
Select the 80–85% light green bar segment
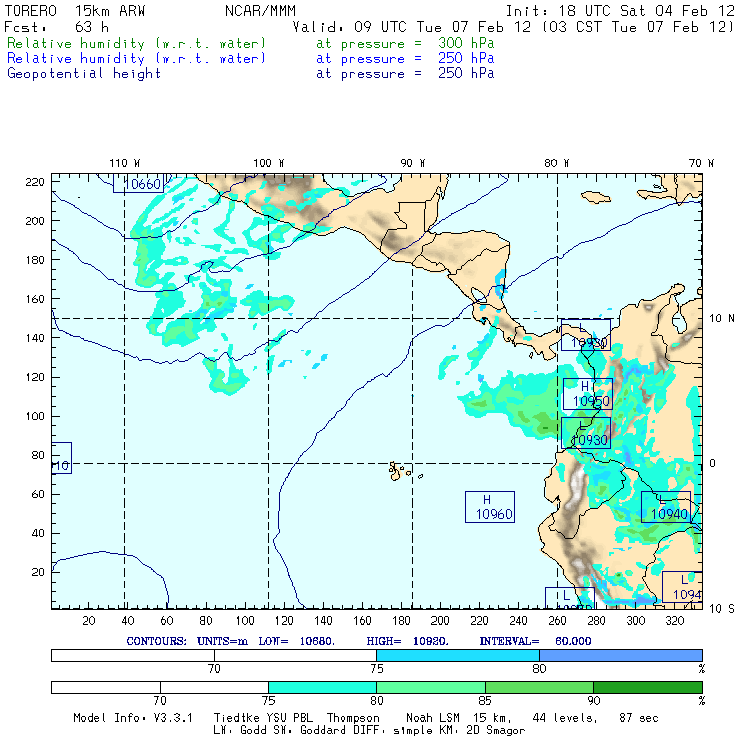[431, 687]
